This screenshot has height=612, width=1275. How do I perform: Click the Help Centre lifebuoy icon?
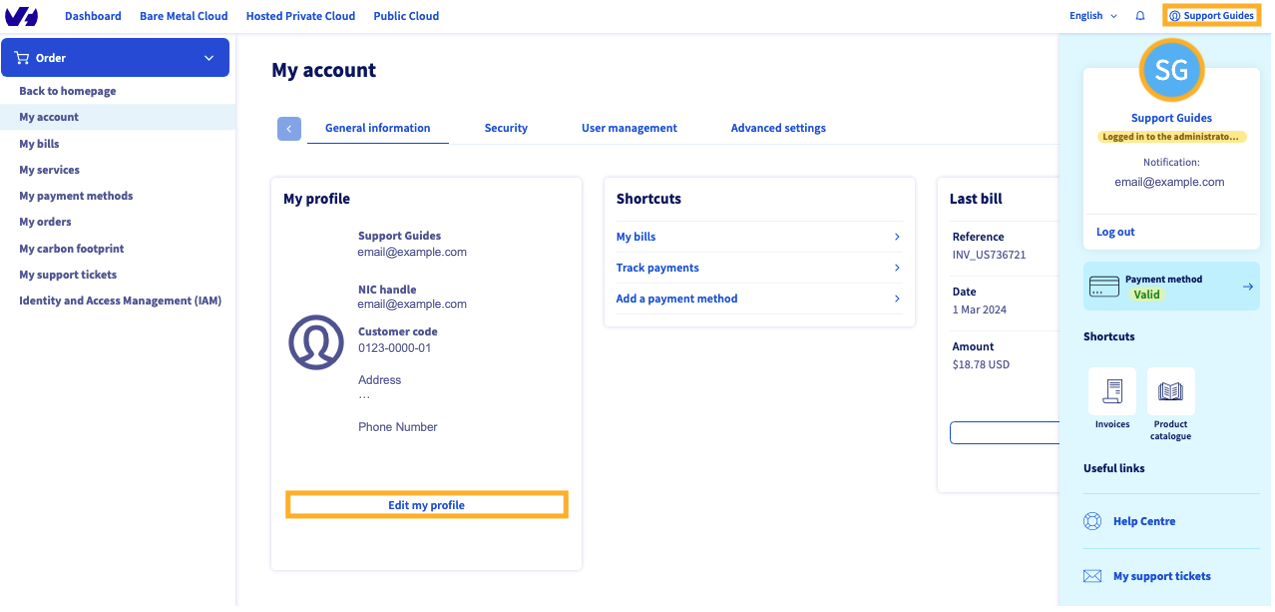click(1092, 522)
